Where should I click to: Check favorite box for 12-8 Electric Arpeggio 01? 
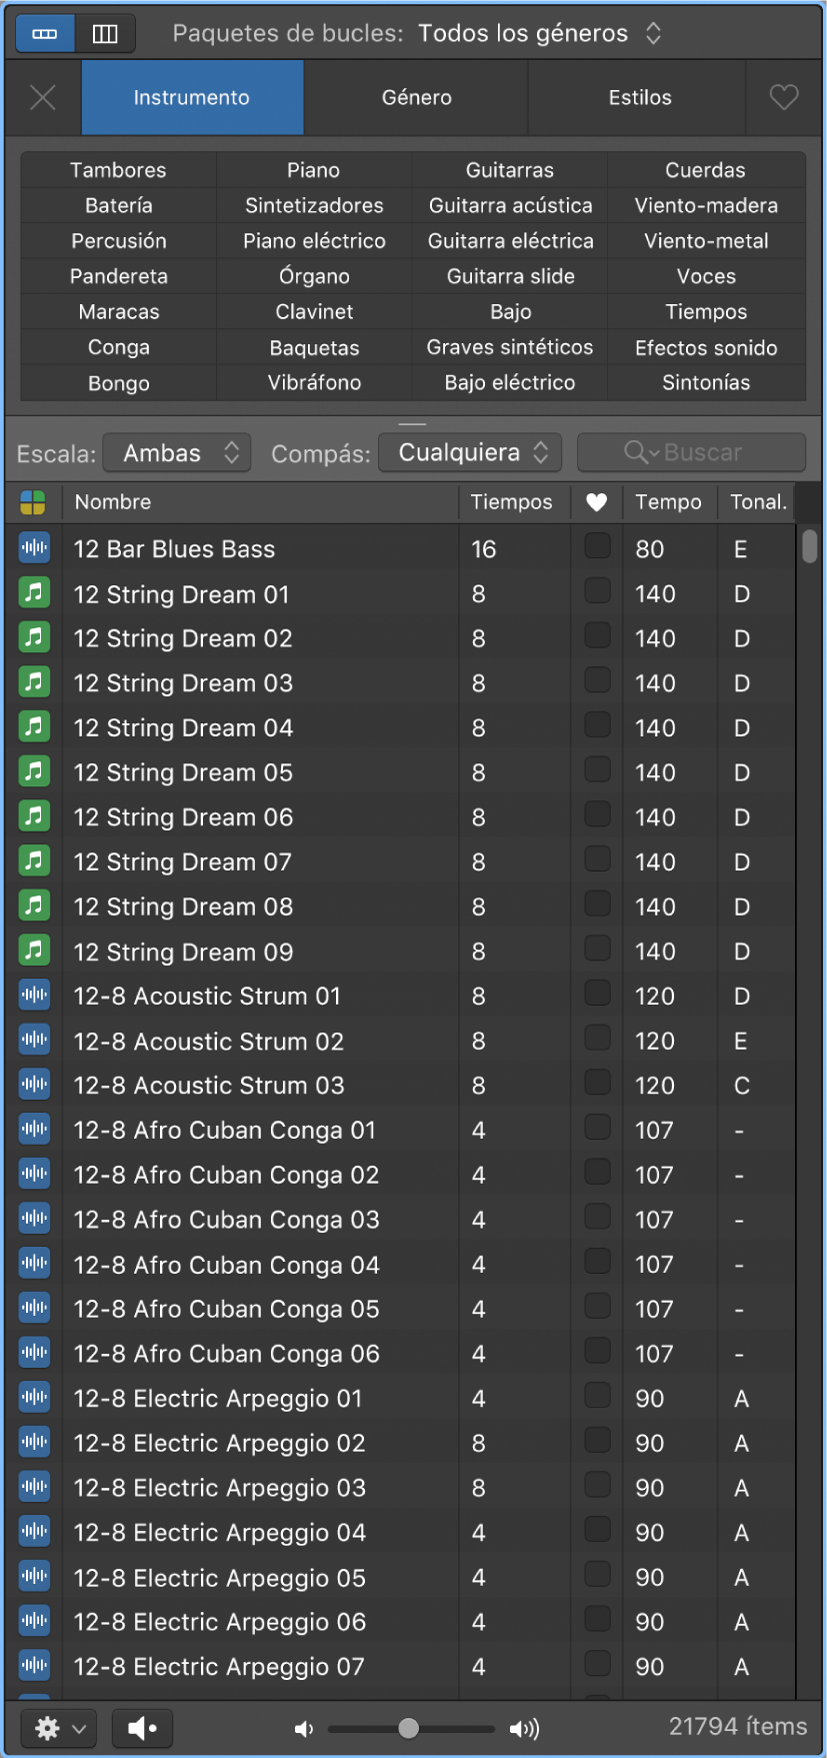[x=597, y=1395]
